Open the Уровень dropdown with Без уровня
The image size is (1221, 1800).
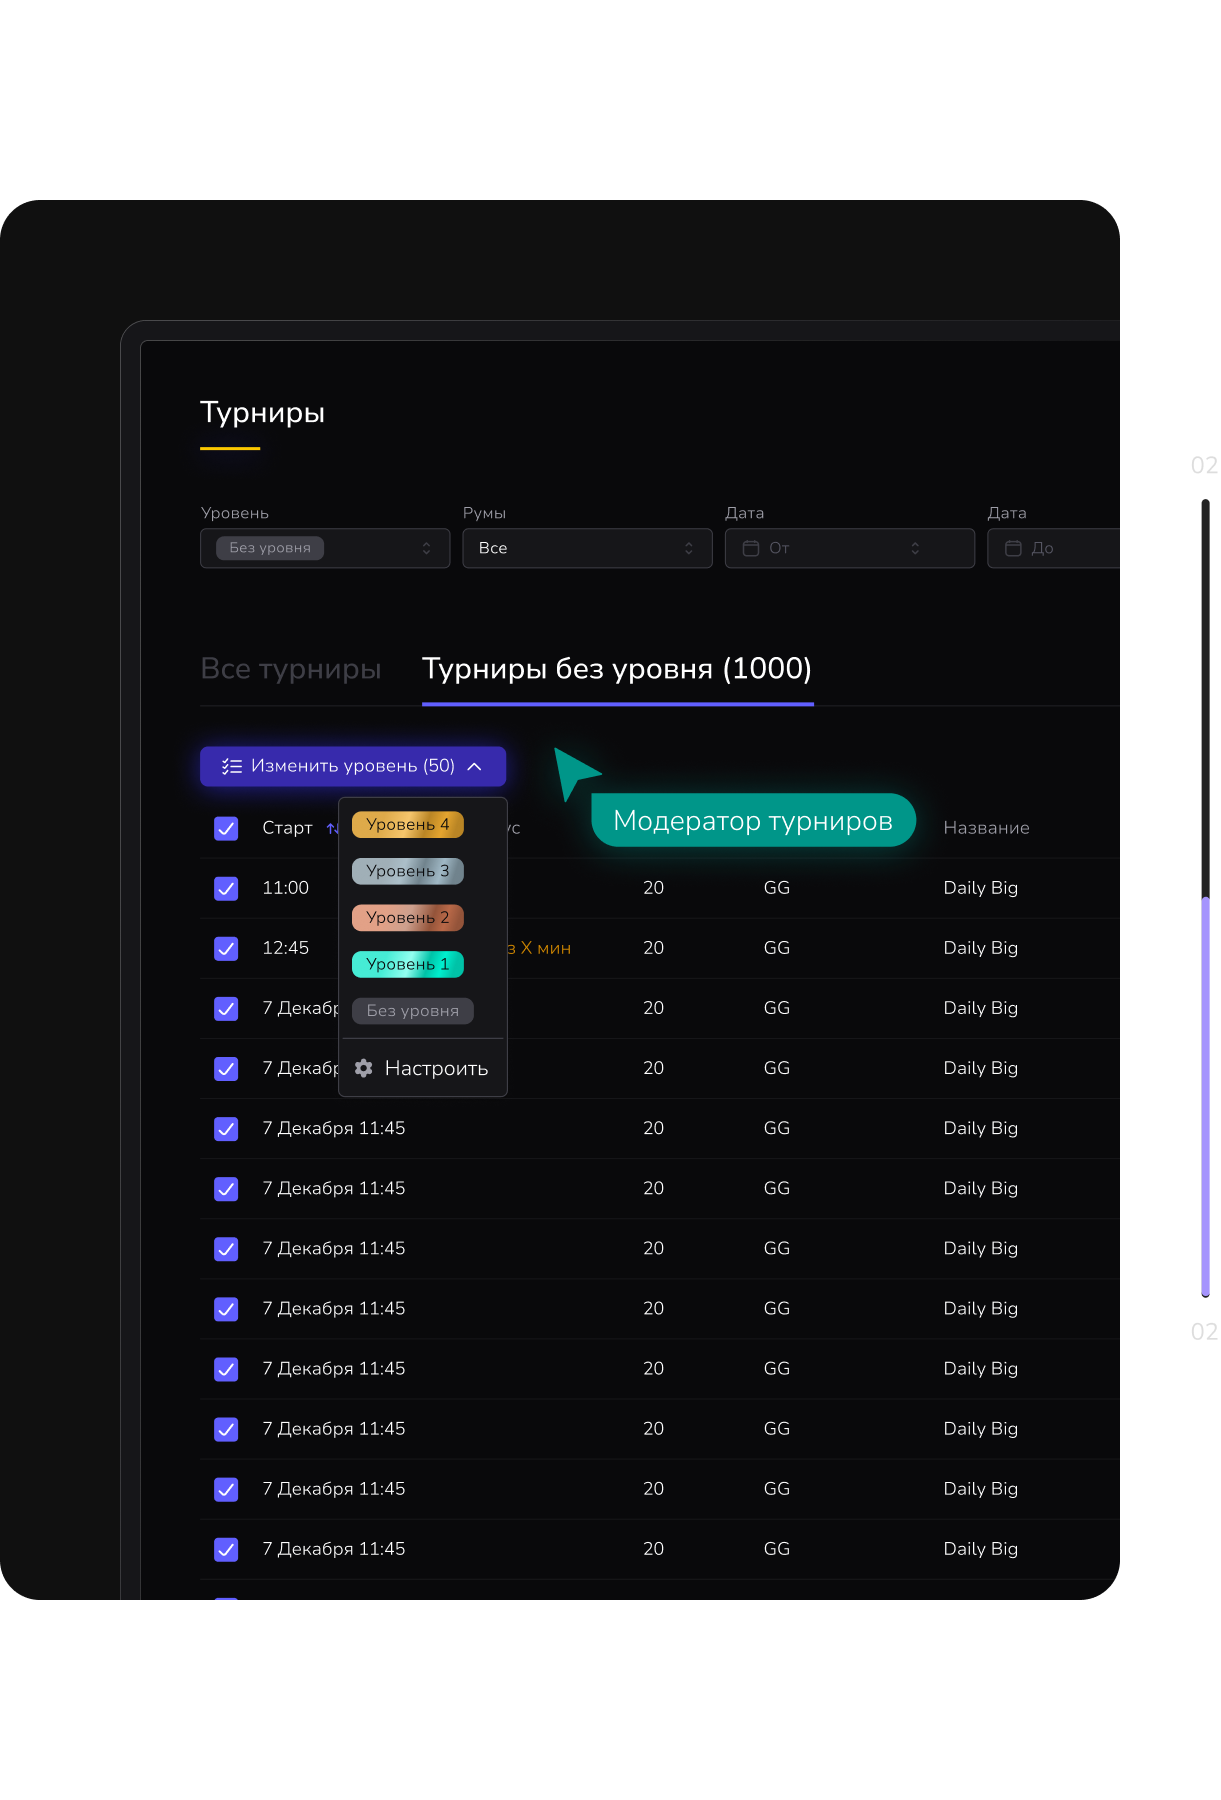click(325, 548)
